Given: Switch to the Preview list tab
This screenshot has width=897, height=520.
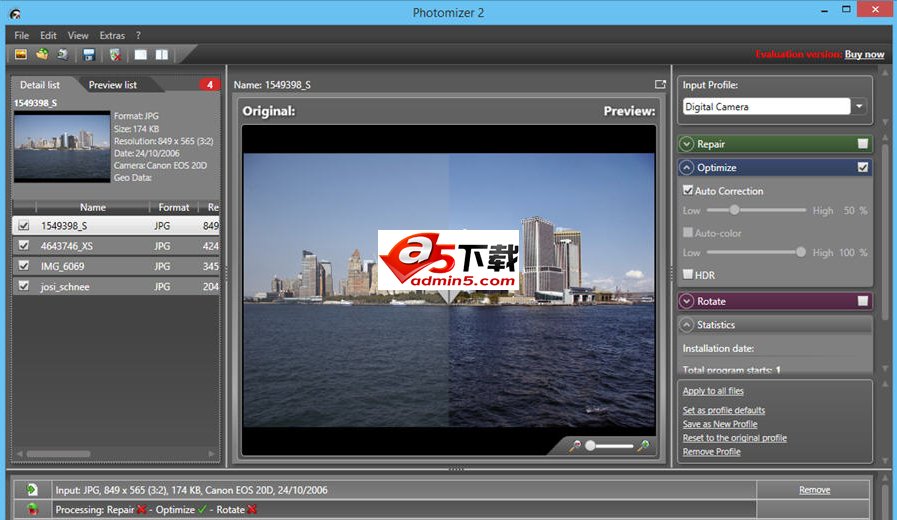Looking at the screenshot, I should pyautogui.click(x=113, y=85).
